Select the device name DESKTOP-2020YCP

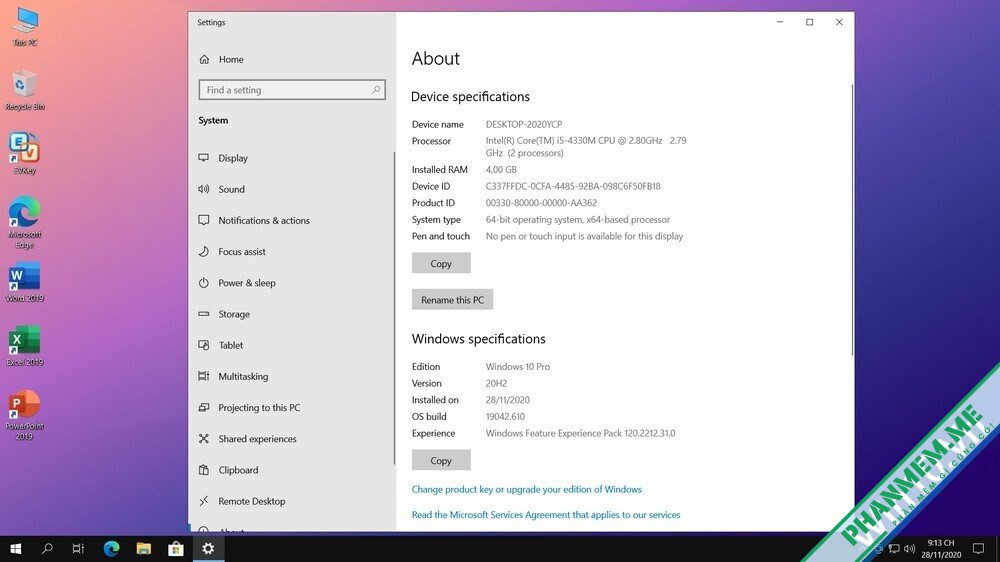tap(524, 124)
